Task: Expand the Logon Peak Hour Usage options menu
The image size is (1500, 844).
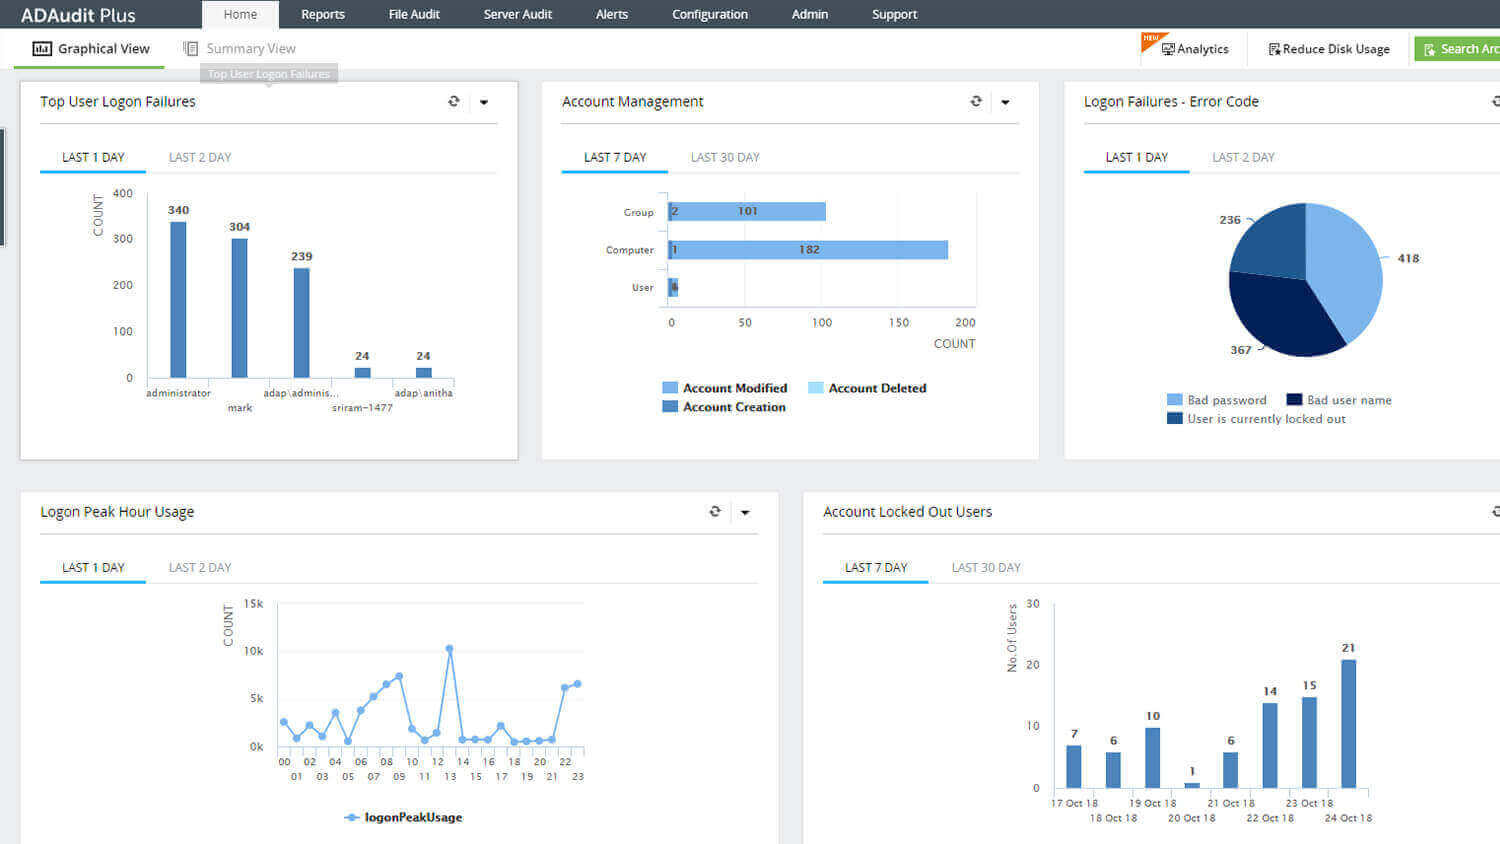Action: 745,511
